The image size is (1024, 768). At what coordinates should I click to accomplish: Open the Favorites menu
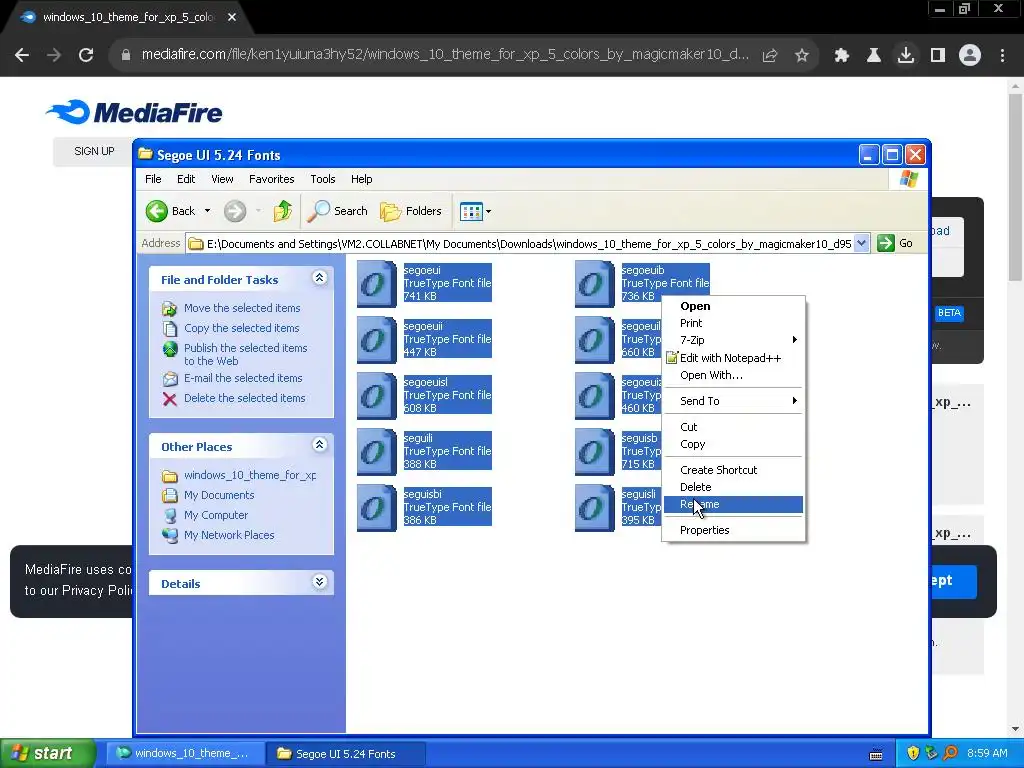point(272,179)
